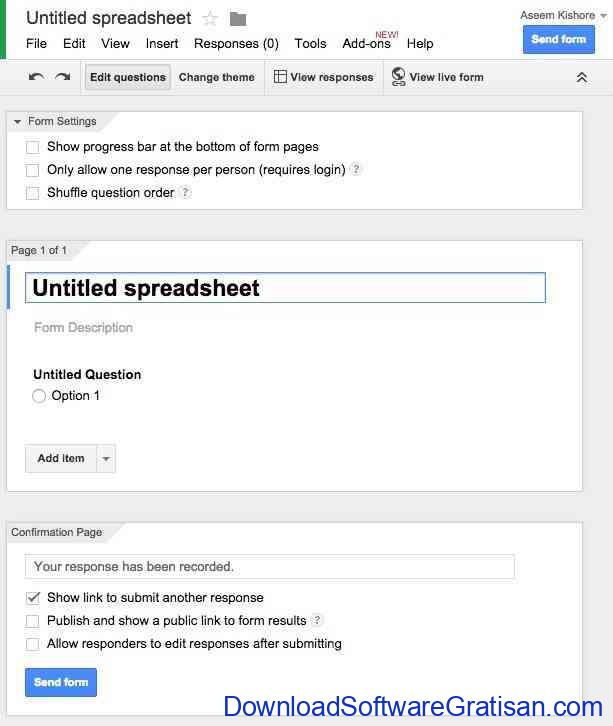The width and height of the screenshot is (613, 726).
Task: Uncheck Show link to submit another response
Action: tap(33, 598)
